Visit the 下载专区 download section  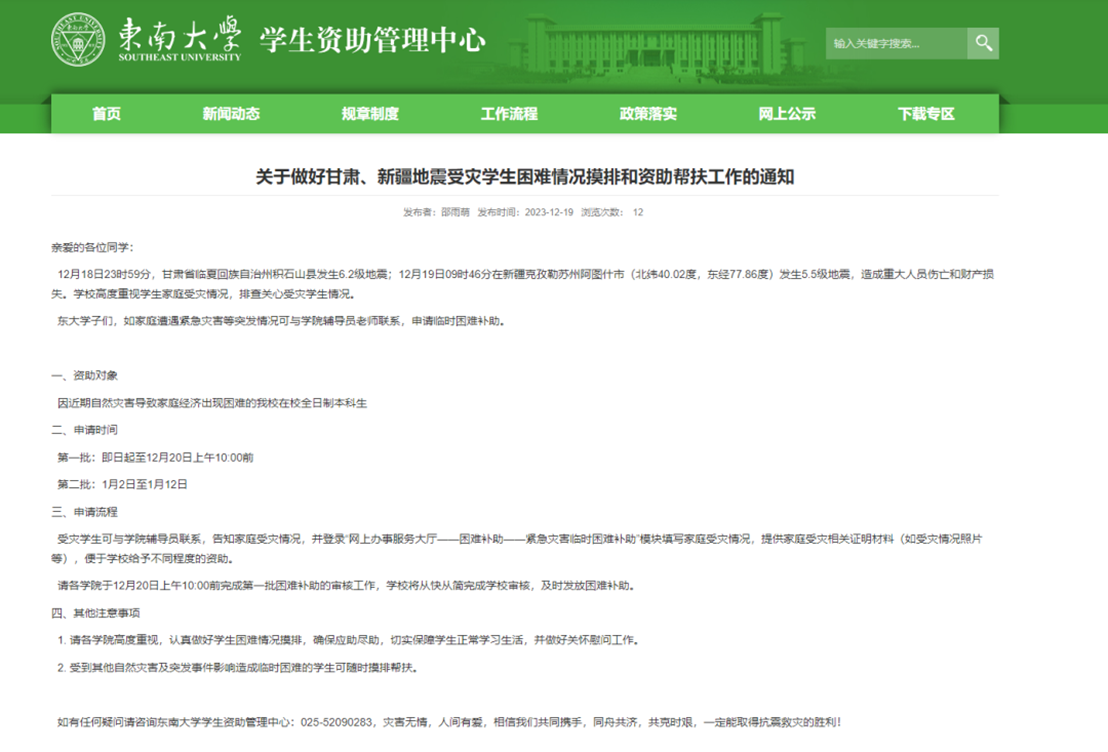pos(926,114)
